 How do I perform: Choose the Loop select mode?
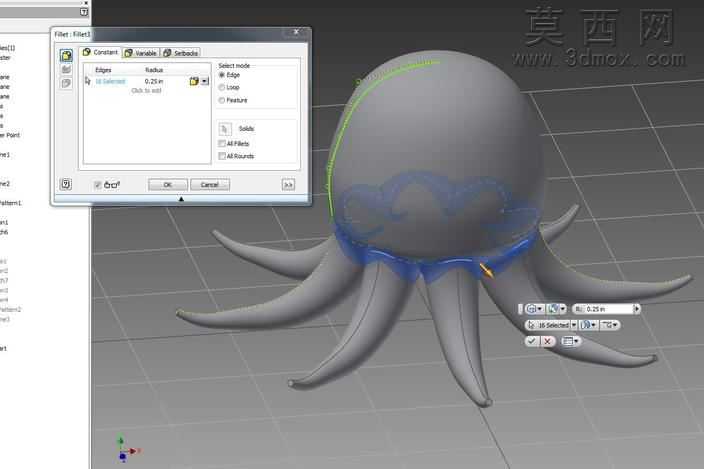[x=222, y=87]
